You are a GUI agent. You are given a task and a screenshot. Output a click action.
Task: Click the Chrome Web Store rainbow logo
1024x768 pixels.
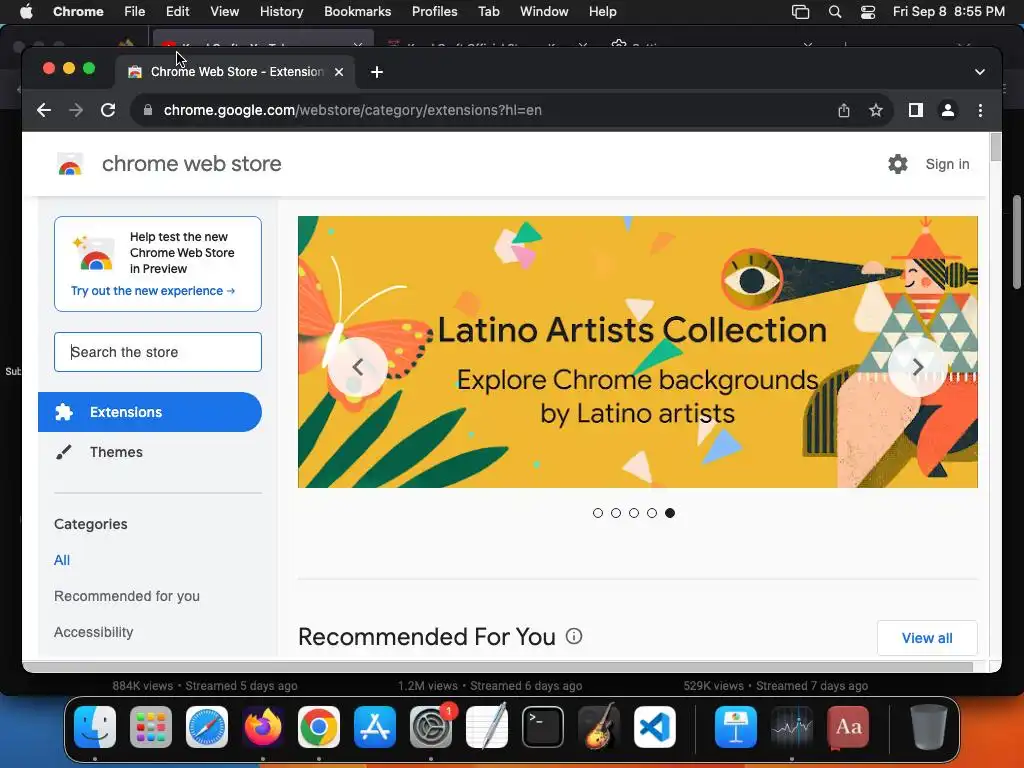(x=70, y=164)
